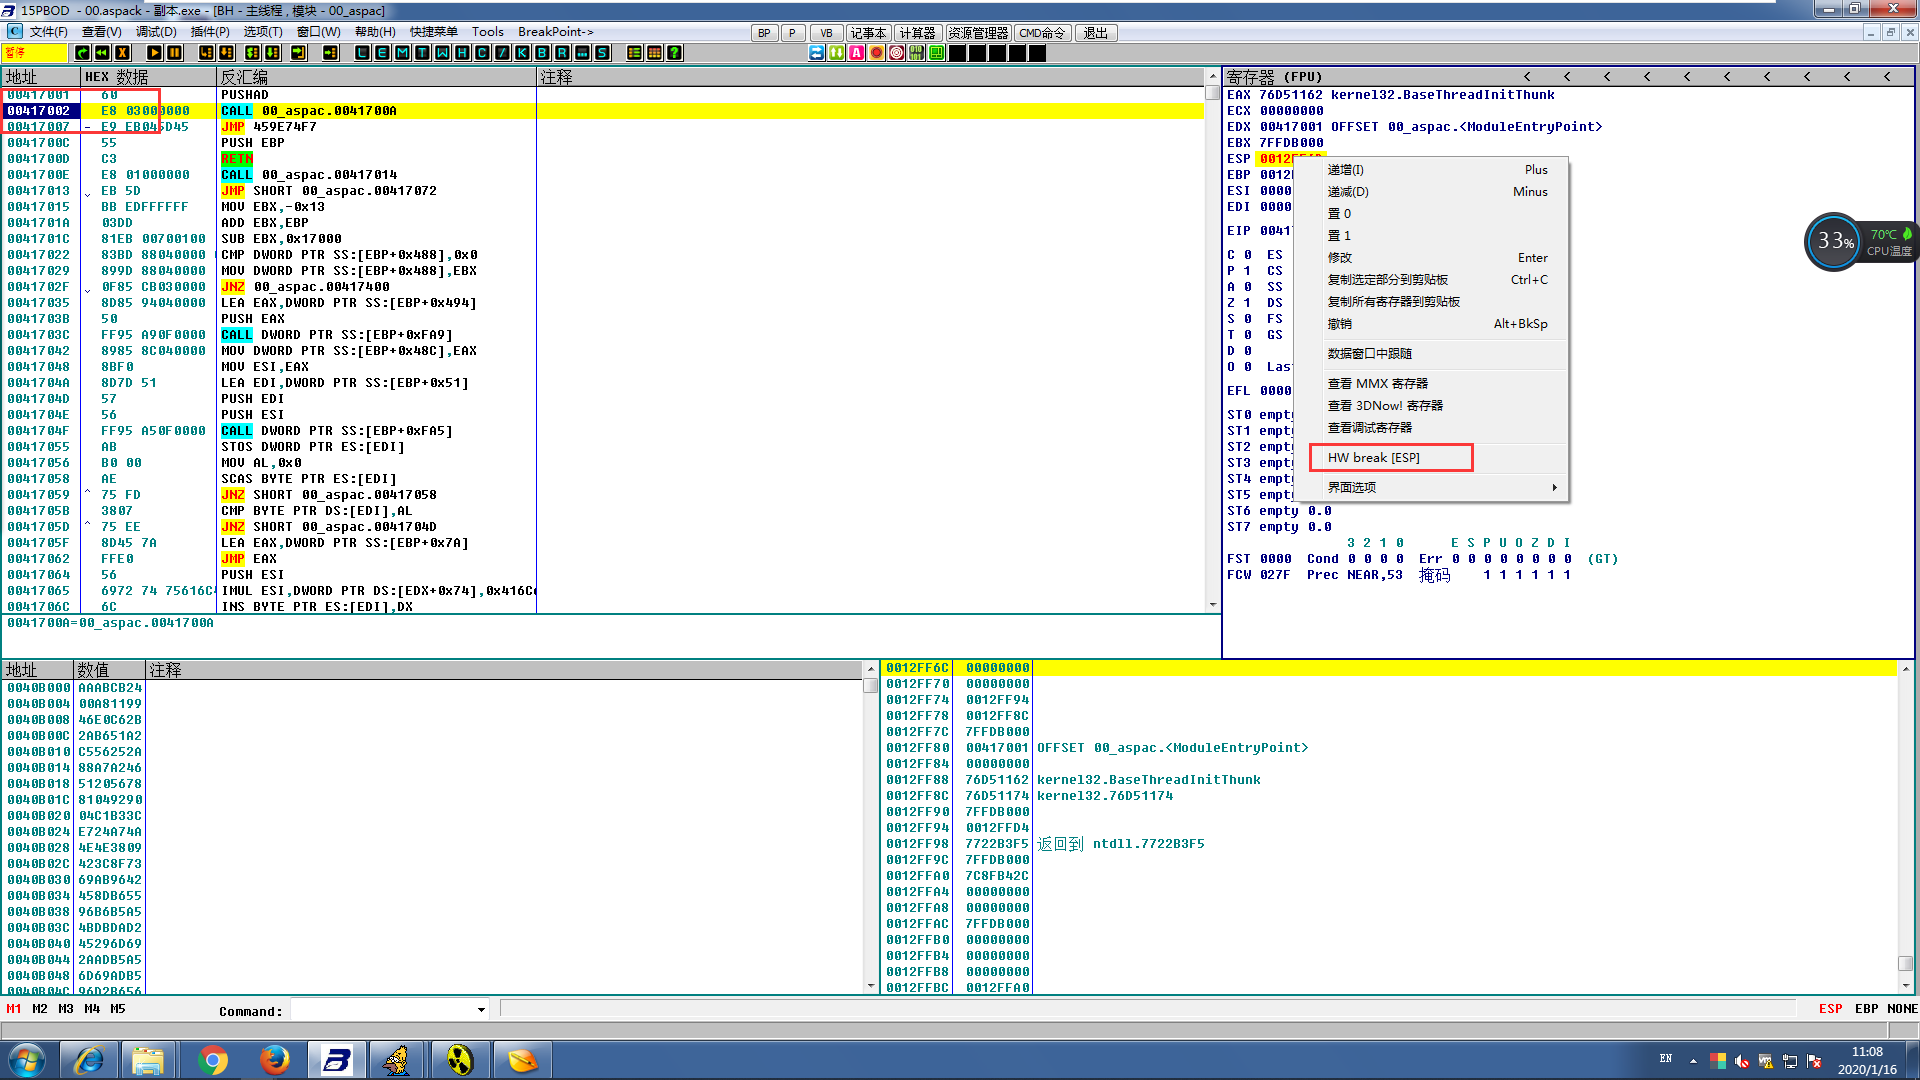
Task: Open the 插件(P) plugins menu
Action: [x=209, y=32]
